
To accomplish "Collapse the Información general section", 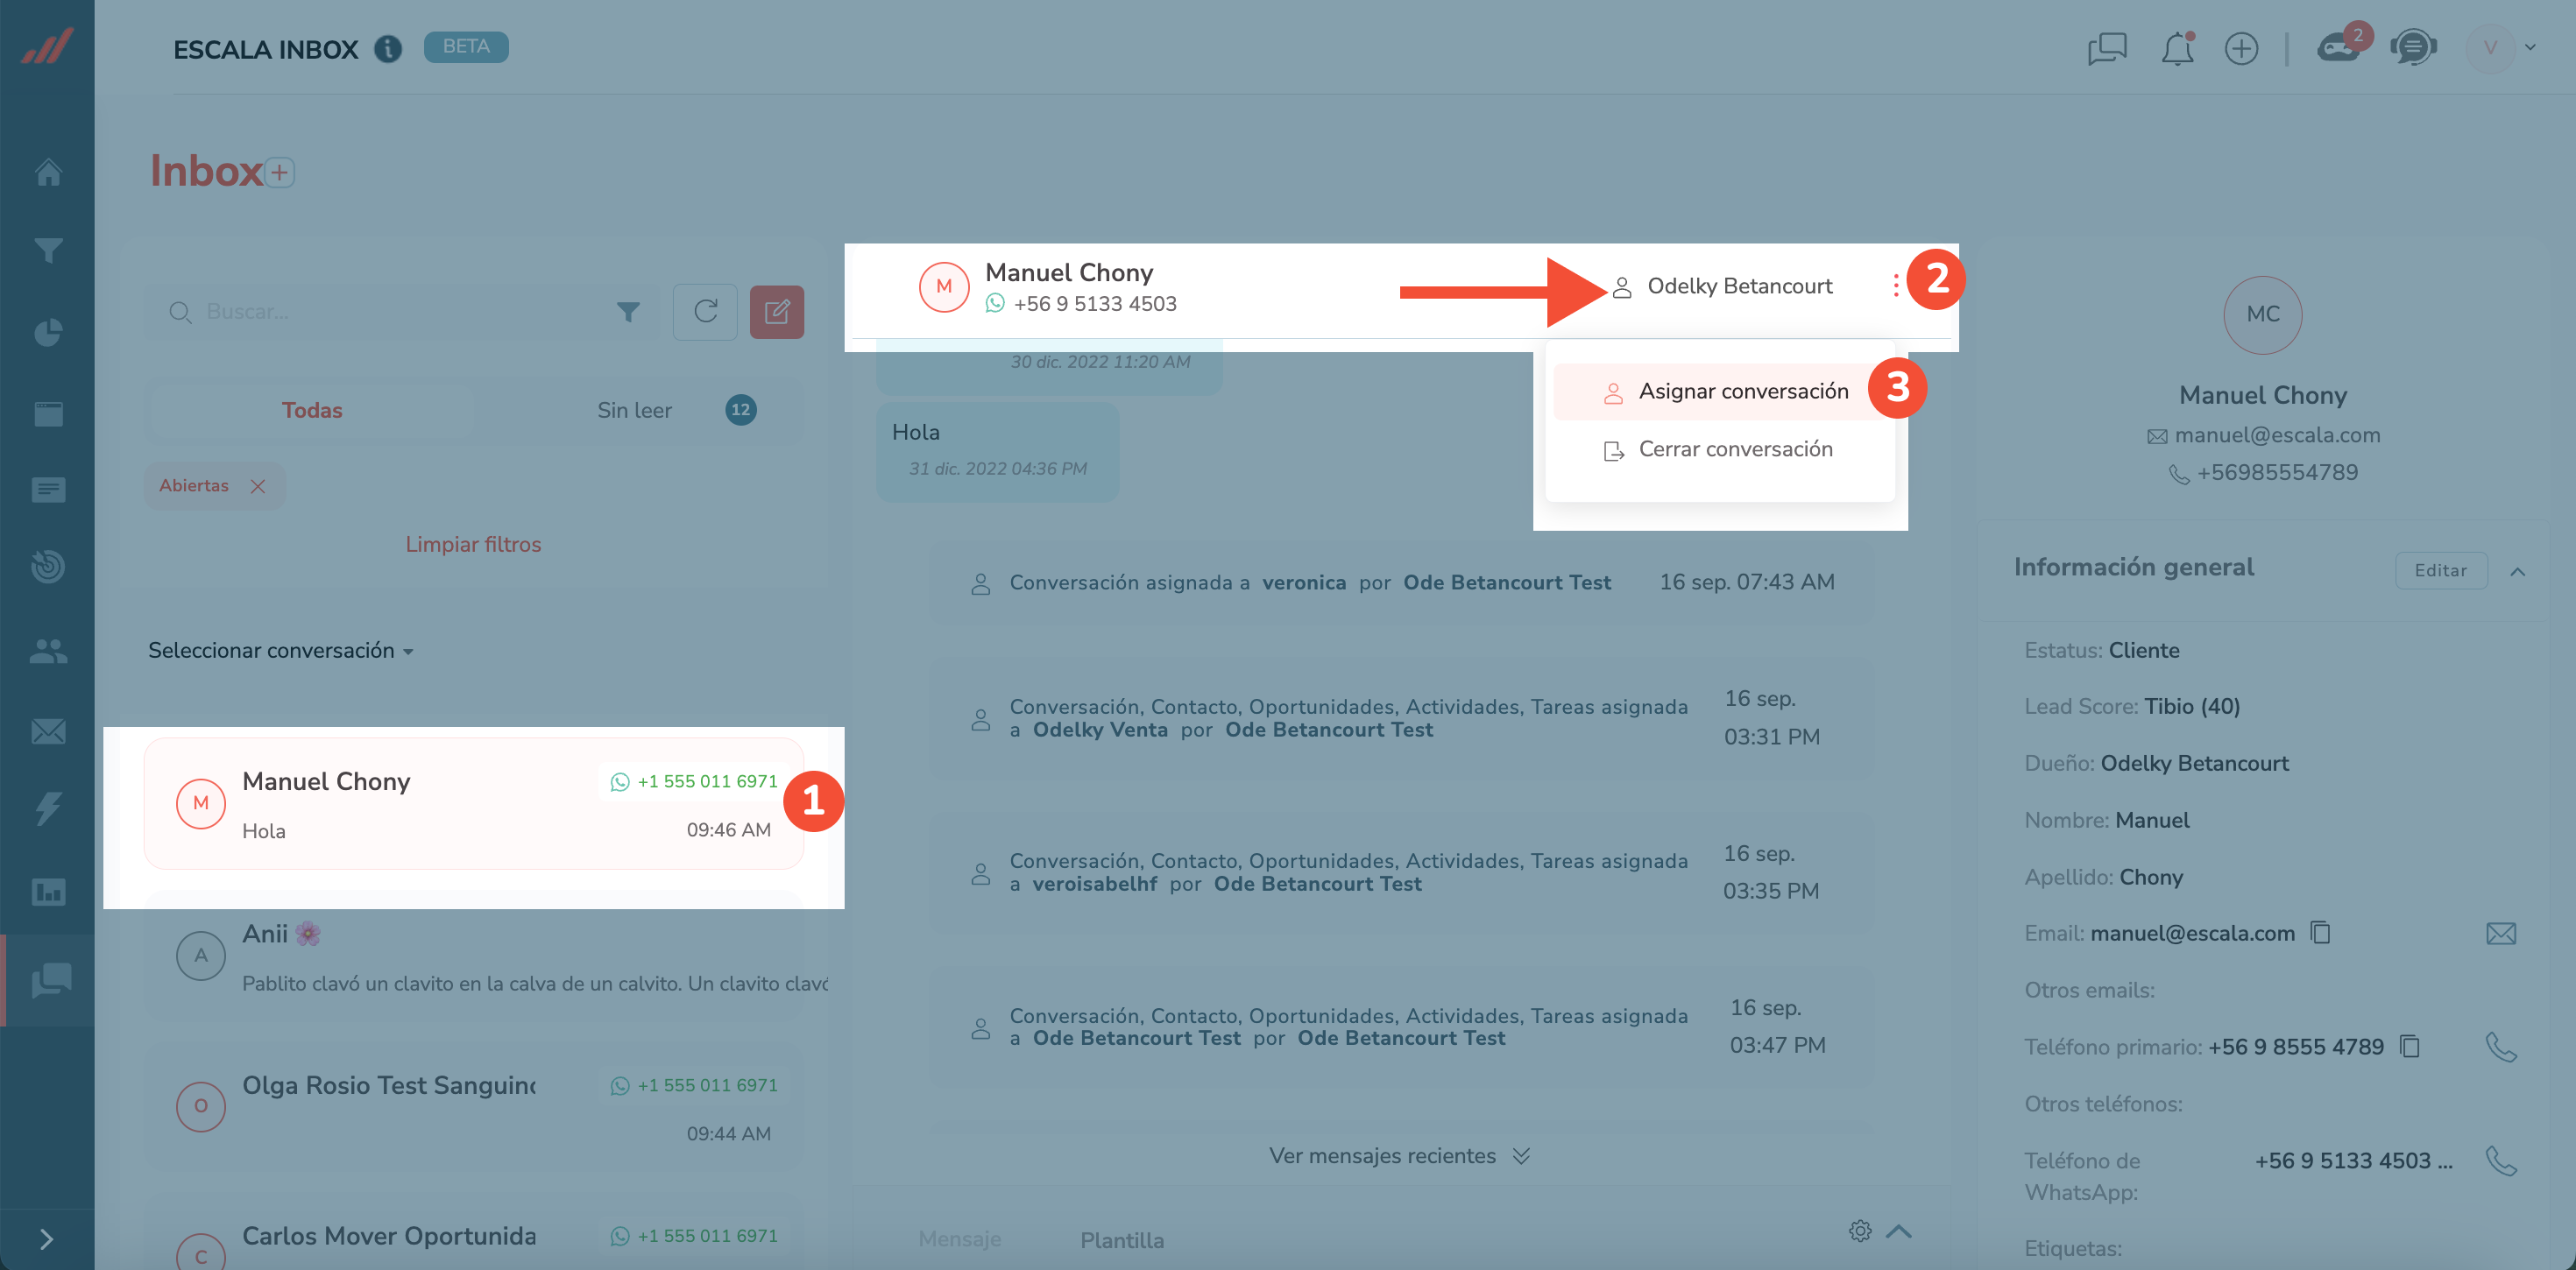I will tap(2517, 571).
